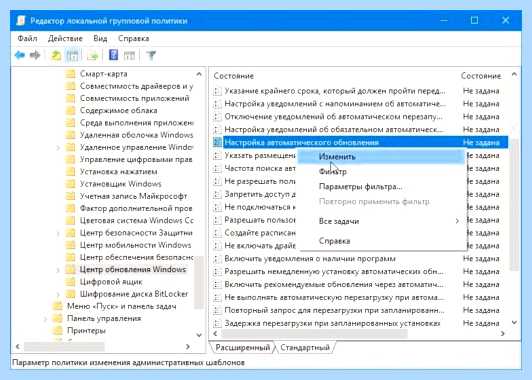Screen dimensions: 532x380
Task: Select Отключение уведомлений об автоматическом перезапуске policy
Action: click(334, 117)
